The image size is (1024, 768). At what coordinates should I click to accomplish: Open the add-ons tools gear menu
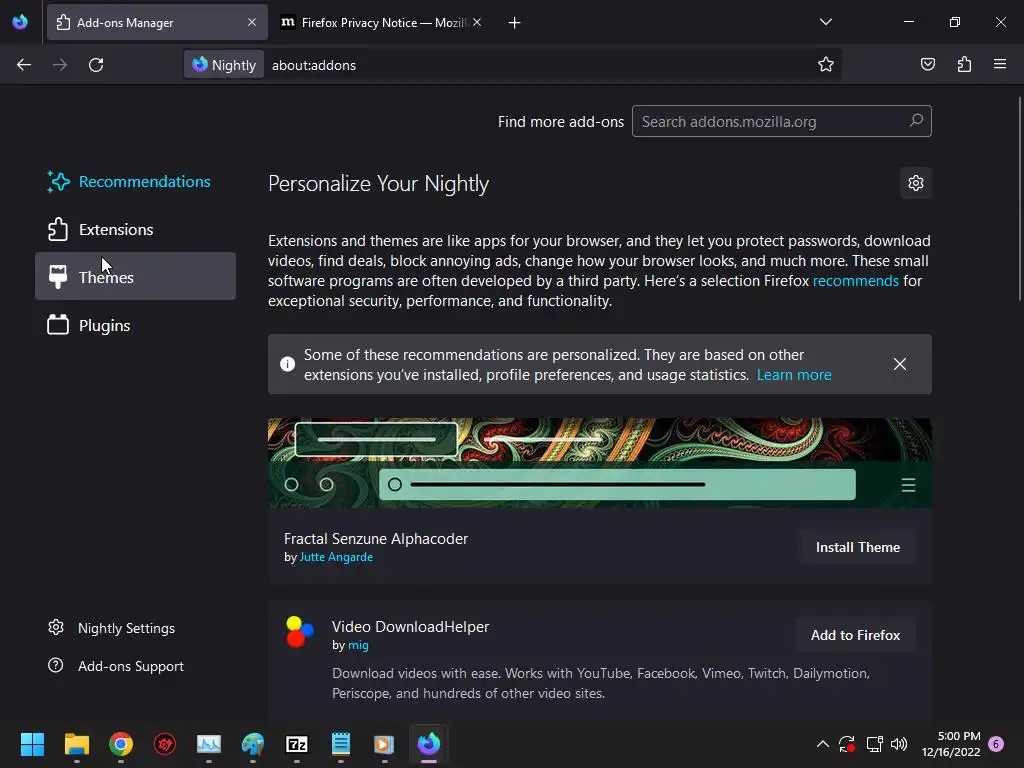point(916,183)
